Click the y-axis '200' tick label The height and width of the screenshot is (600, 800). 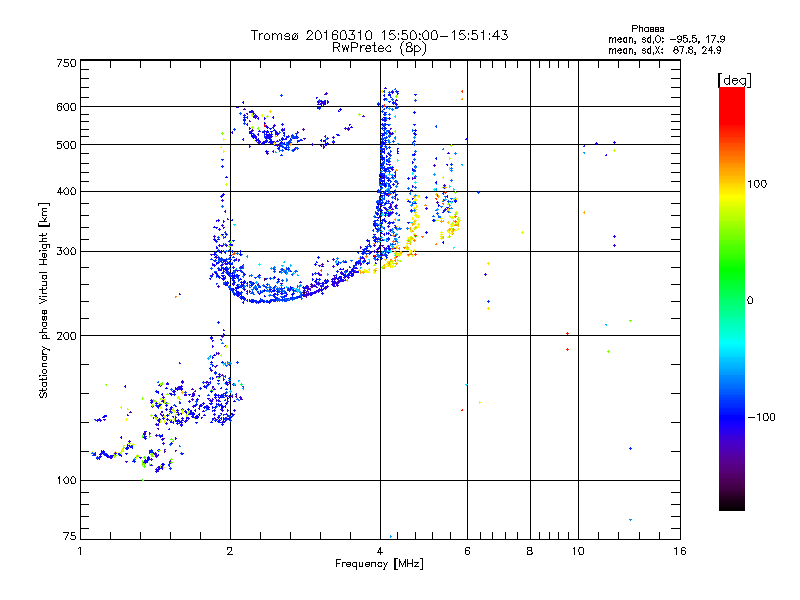[x=66, y=336]
